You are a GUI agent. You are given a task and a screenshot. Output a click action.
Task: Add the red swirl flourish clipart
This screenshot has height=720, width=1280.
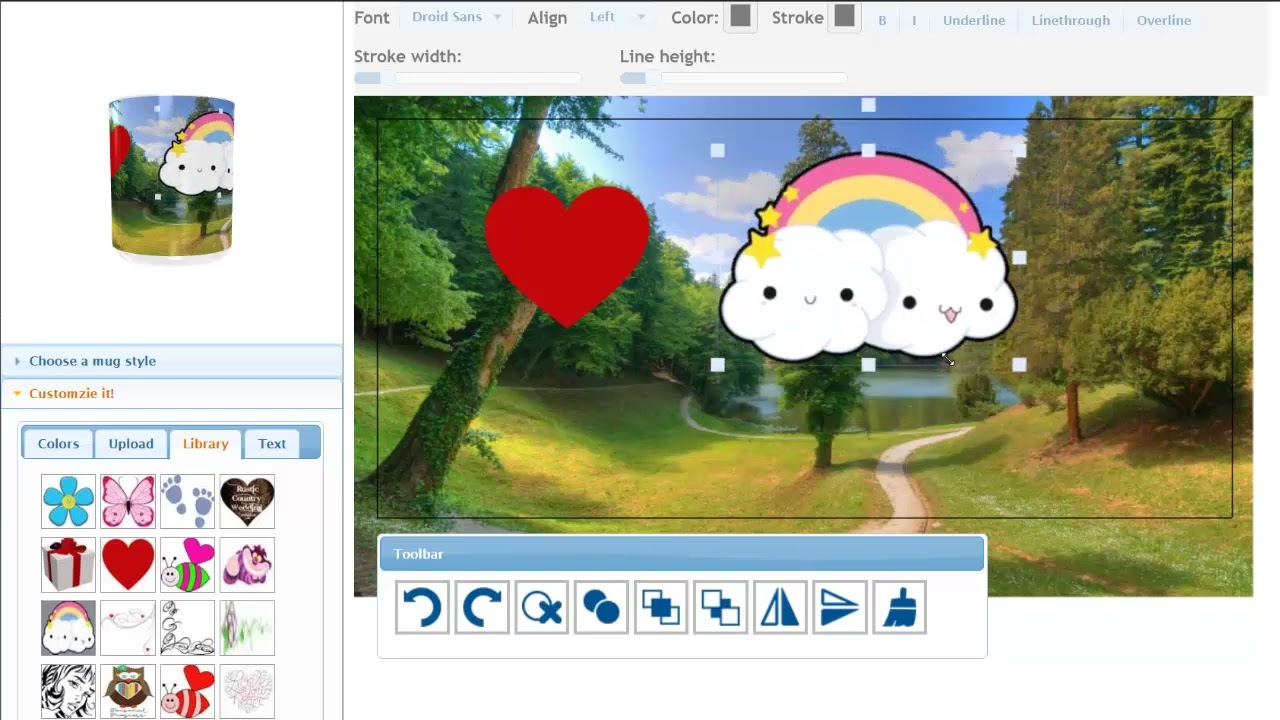tap(128, 628)
